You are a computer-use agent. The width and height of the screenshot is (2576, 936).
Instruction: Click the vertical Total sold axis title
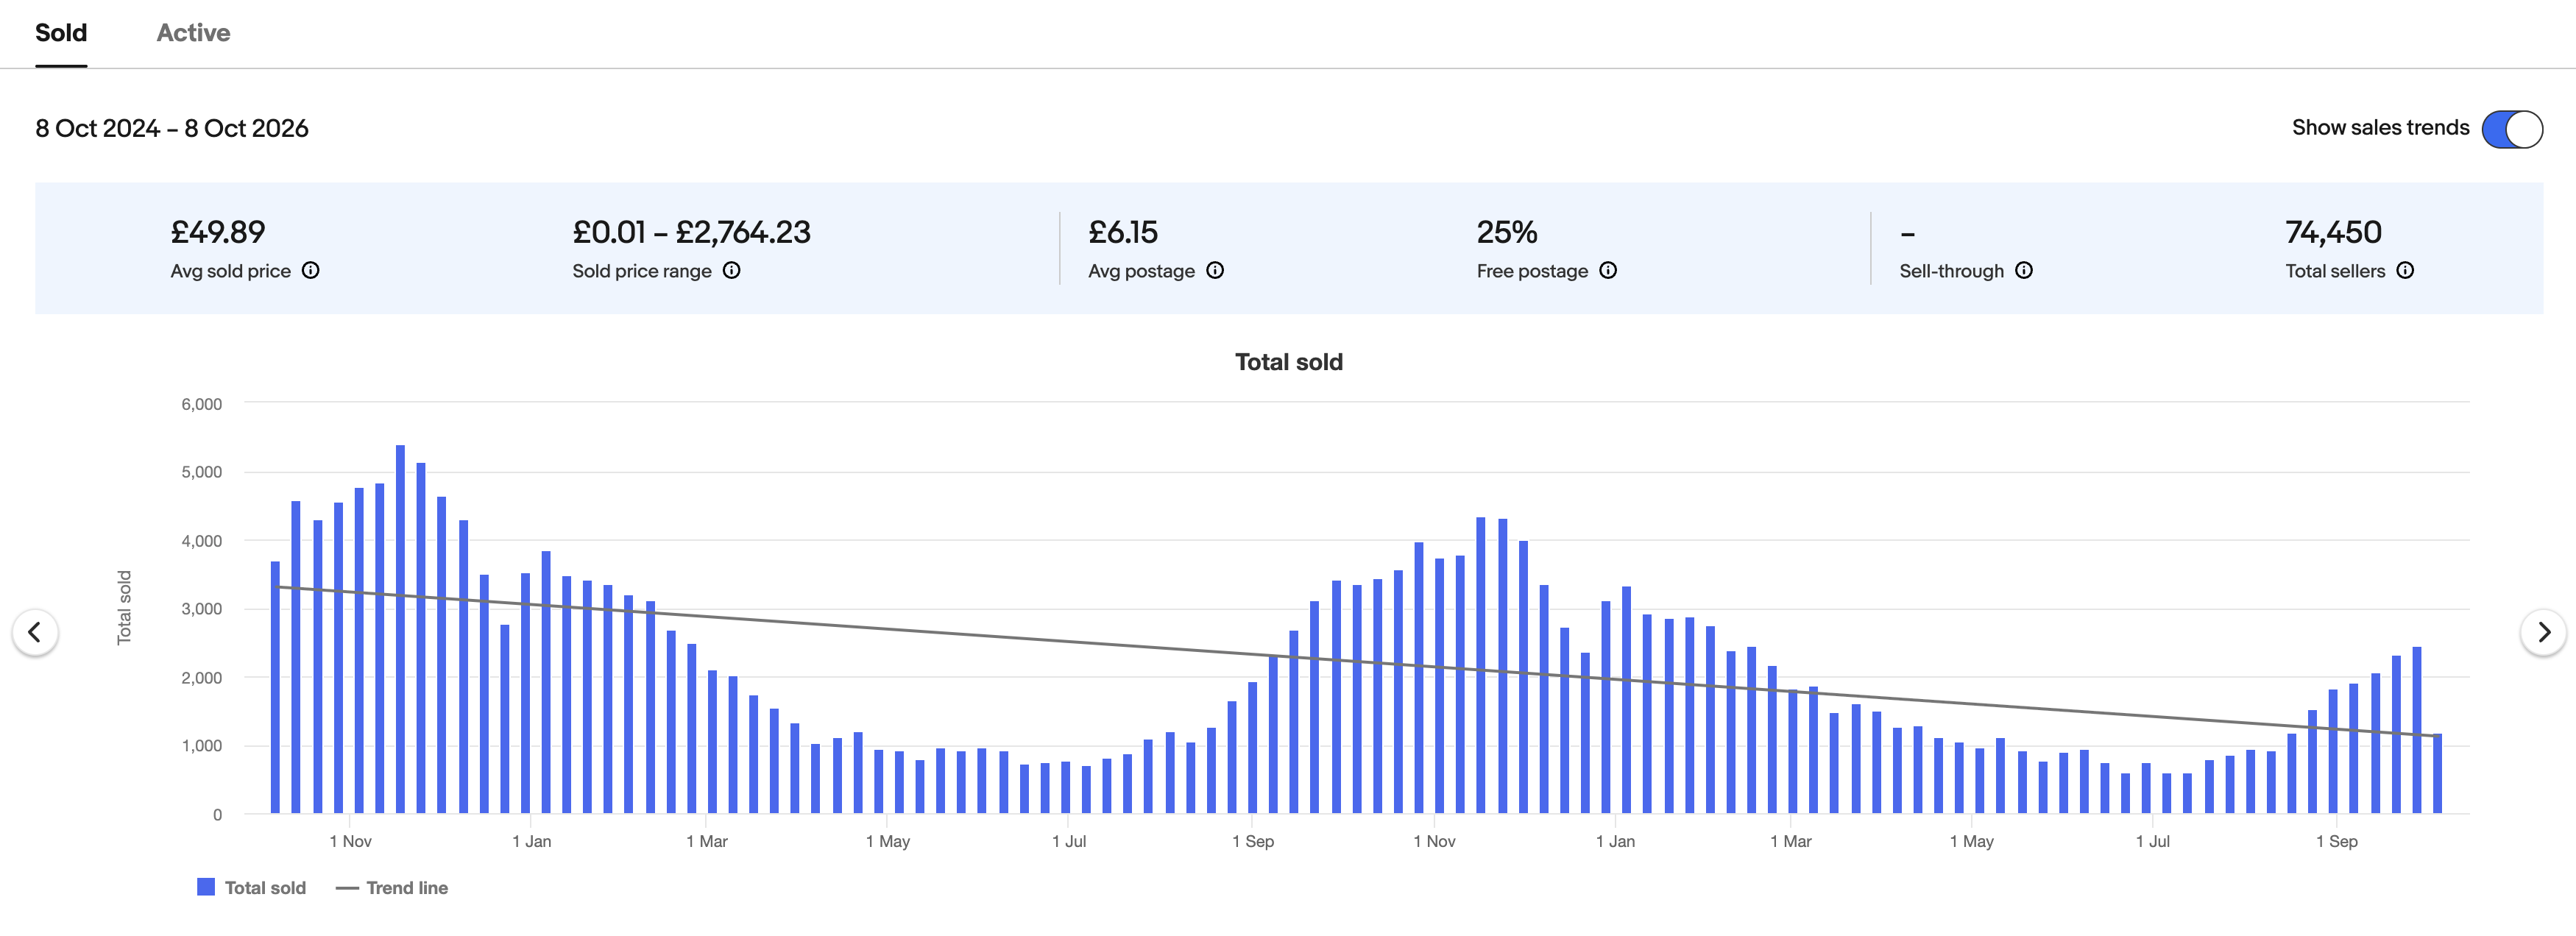click(x=124, y=607)
